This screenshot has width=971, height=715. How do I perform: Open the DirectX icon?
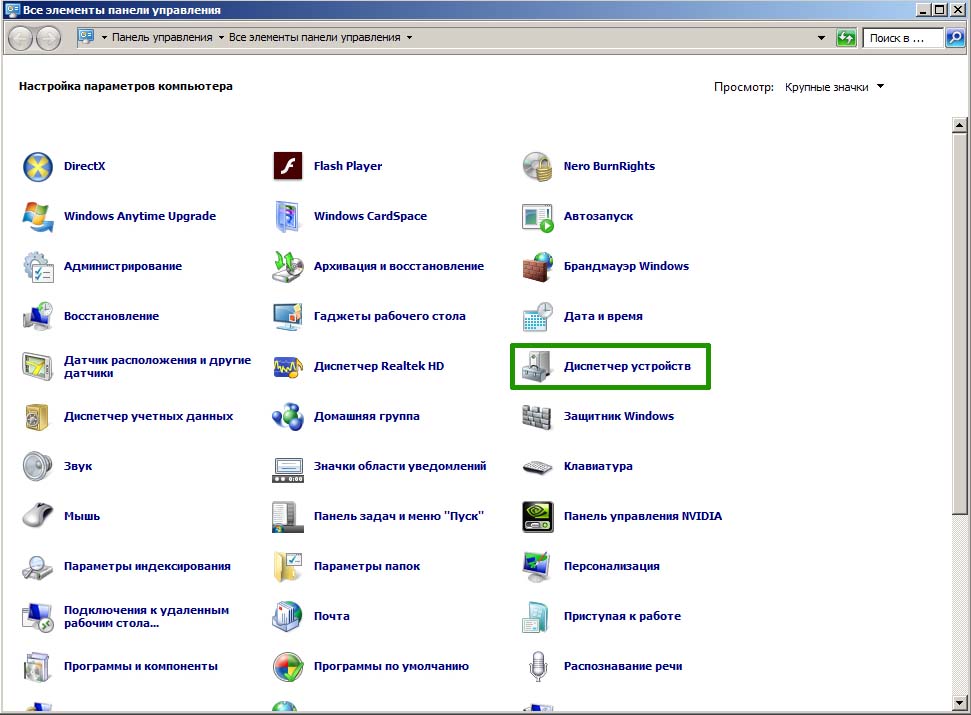pyautogui.click(x=38, y=167)
